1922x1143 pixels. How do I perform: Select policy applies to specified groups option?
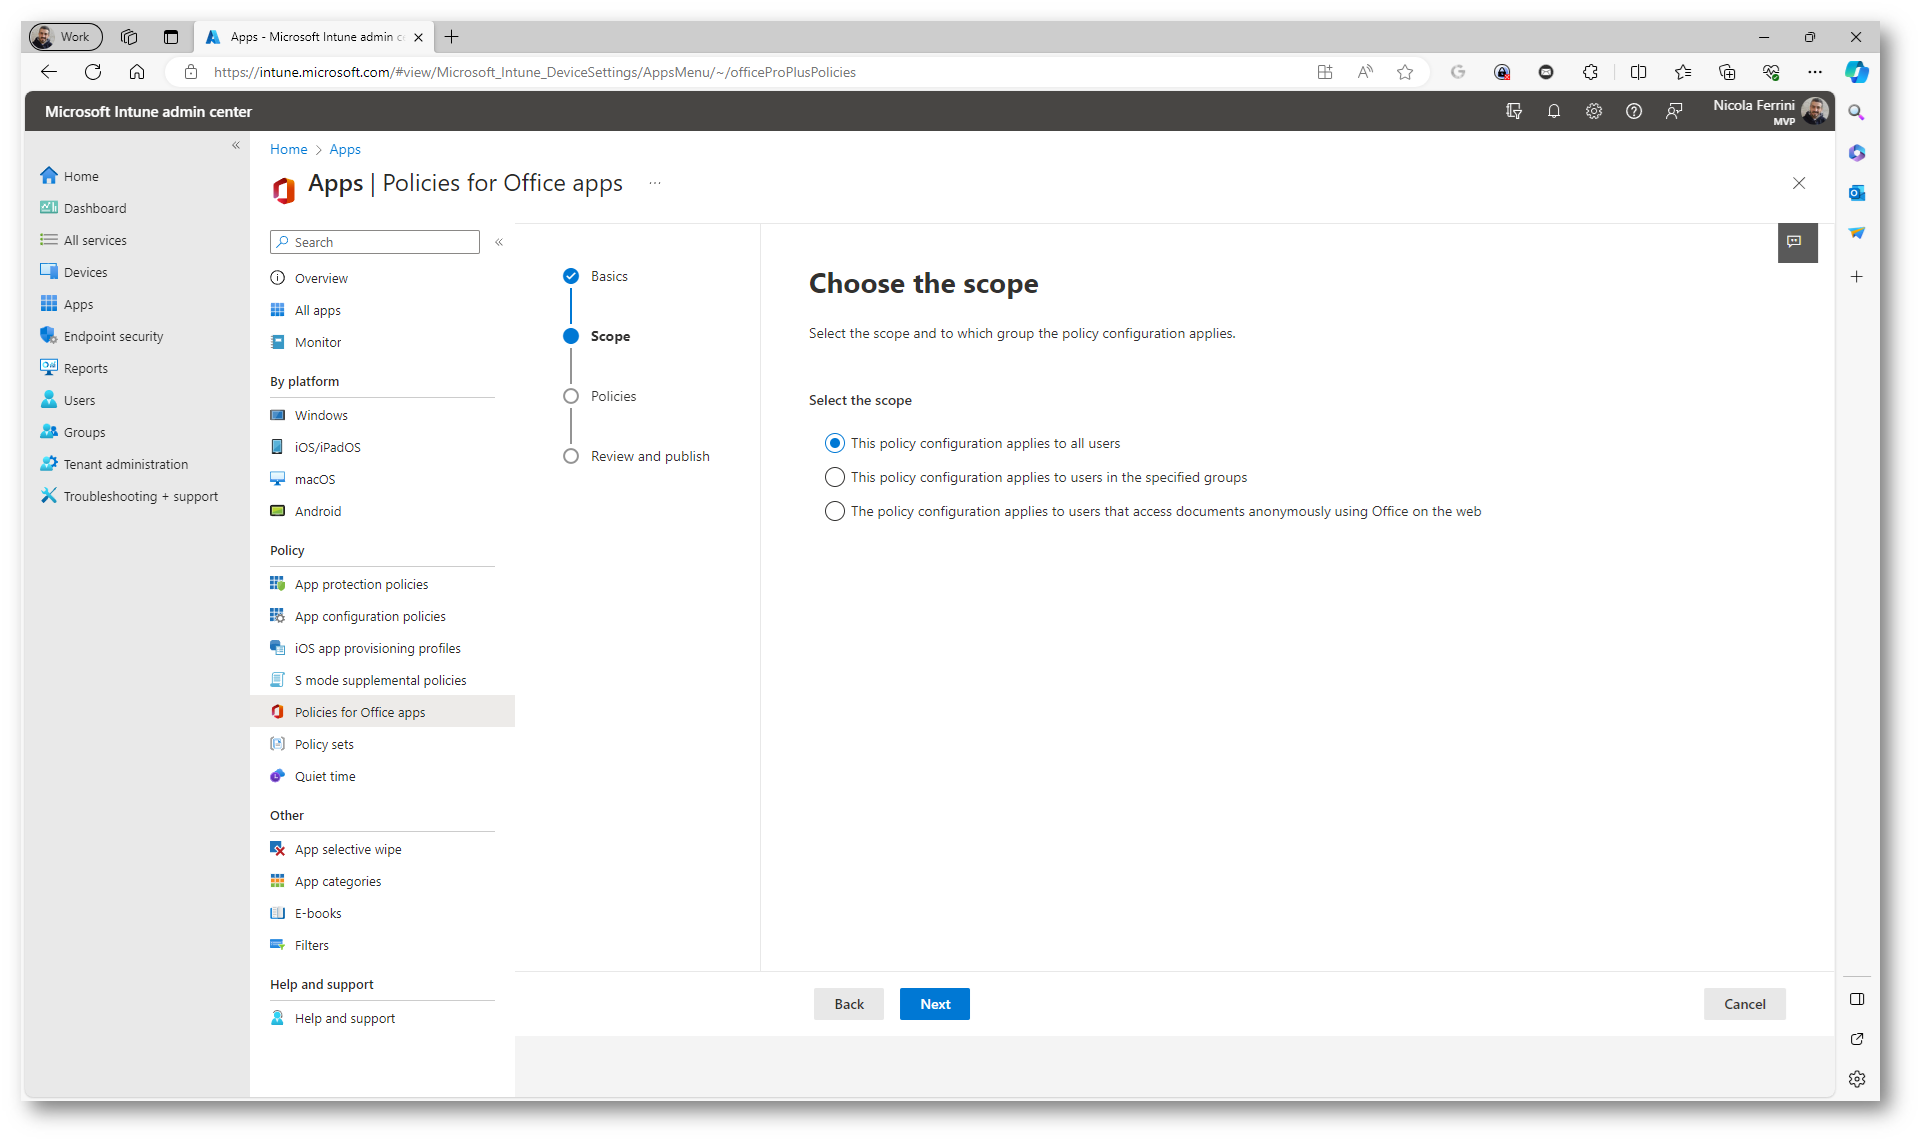pyautogui.click(x=835, y=477)
